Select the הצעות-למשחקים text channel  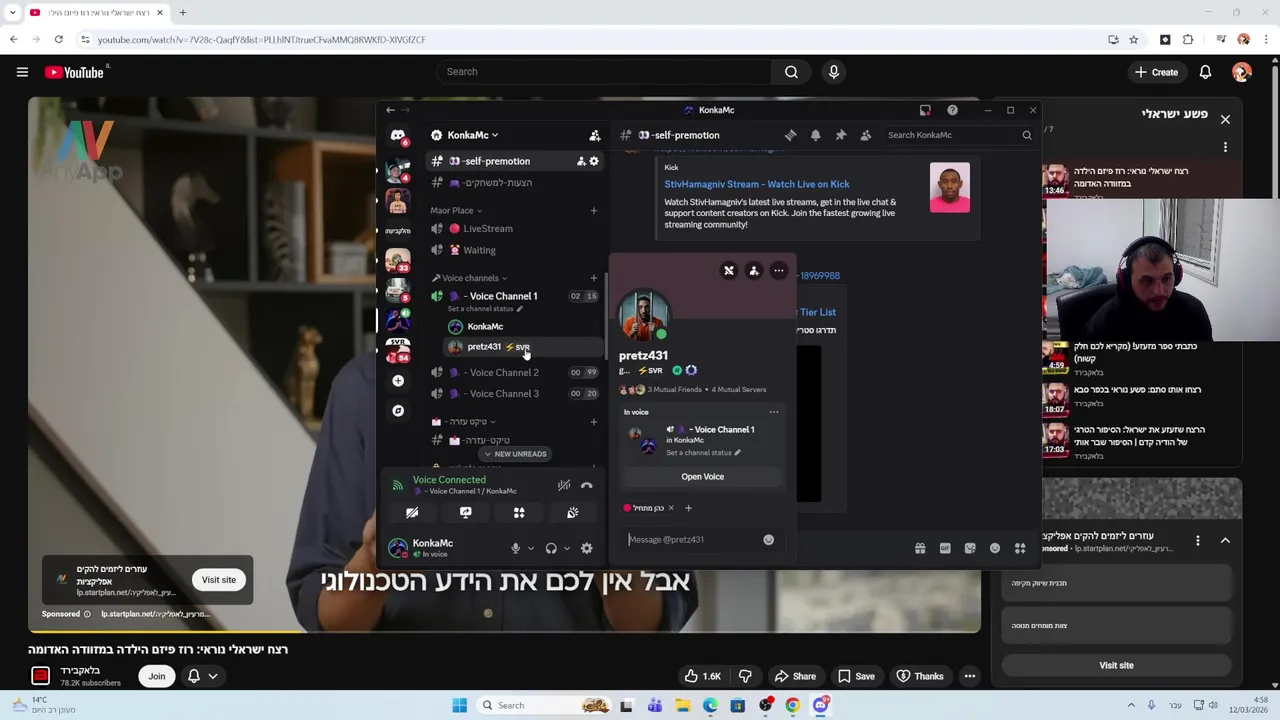click(516, 183)
